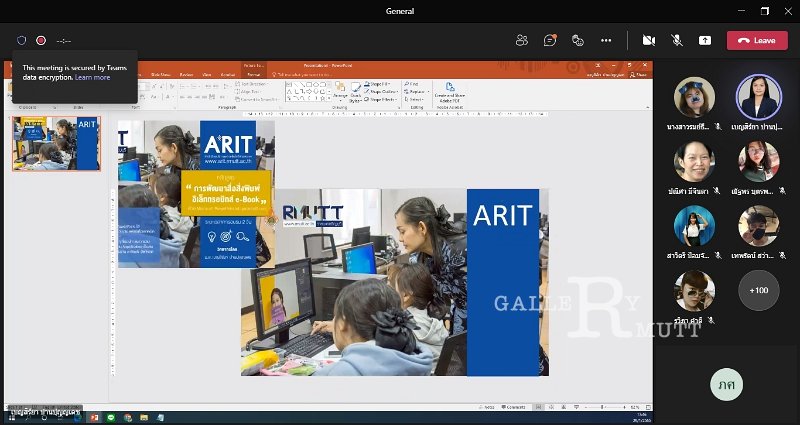Switch to Normal view in PowerPoint status bar
The image size is (800, 425).
[x=538, y=407]
